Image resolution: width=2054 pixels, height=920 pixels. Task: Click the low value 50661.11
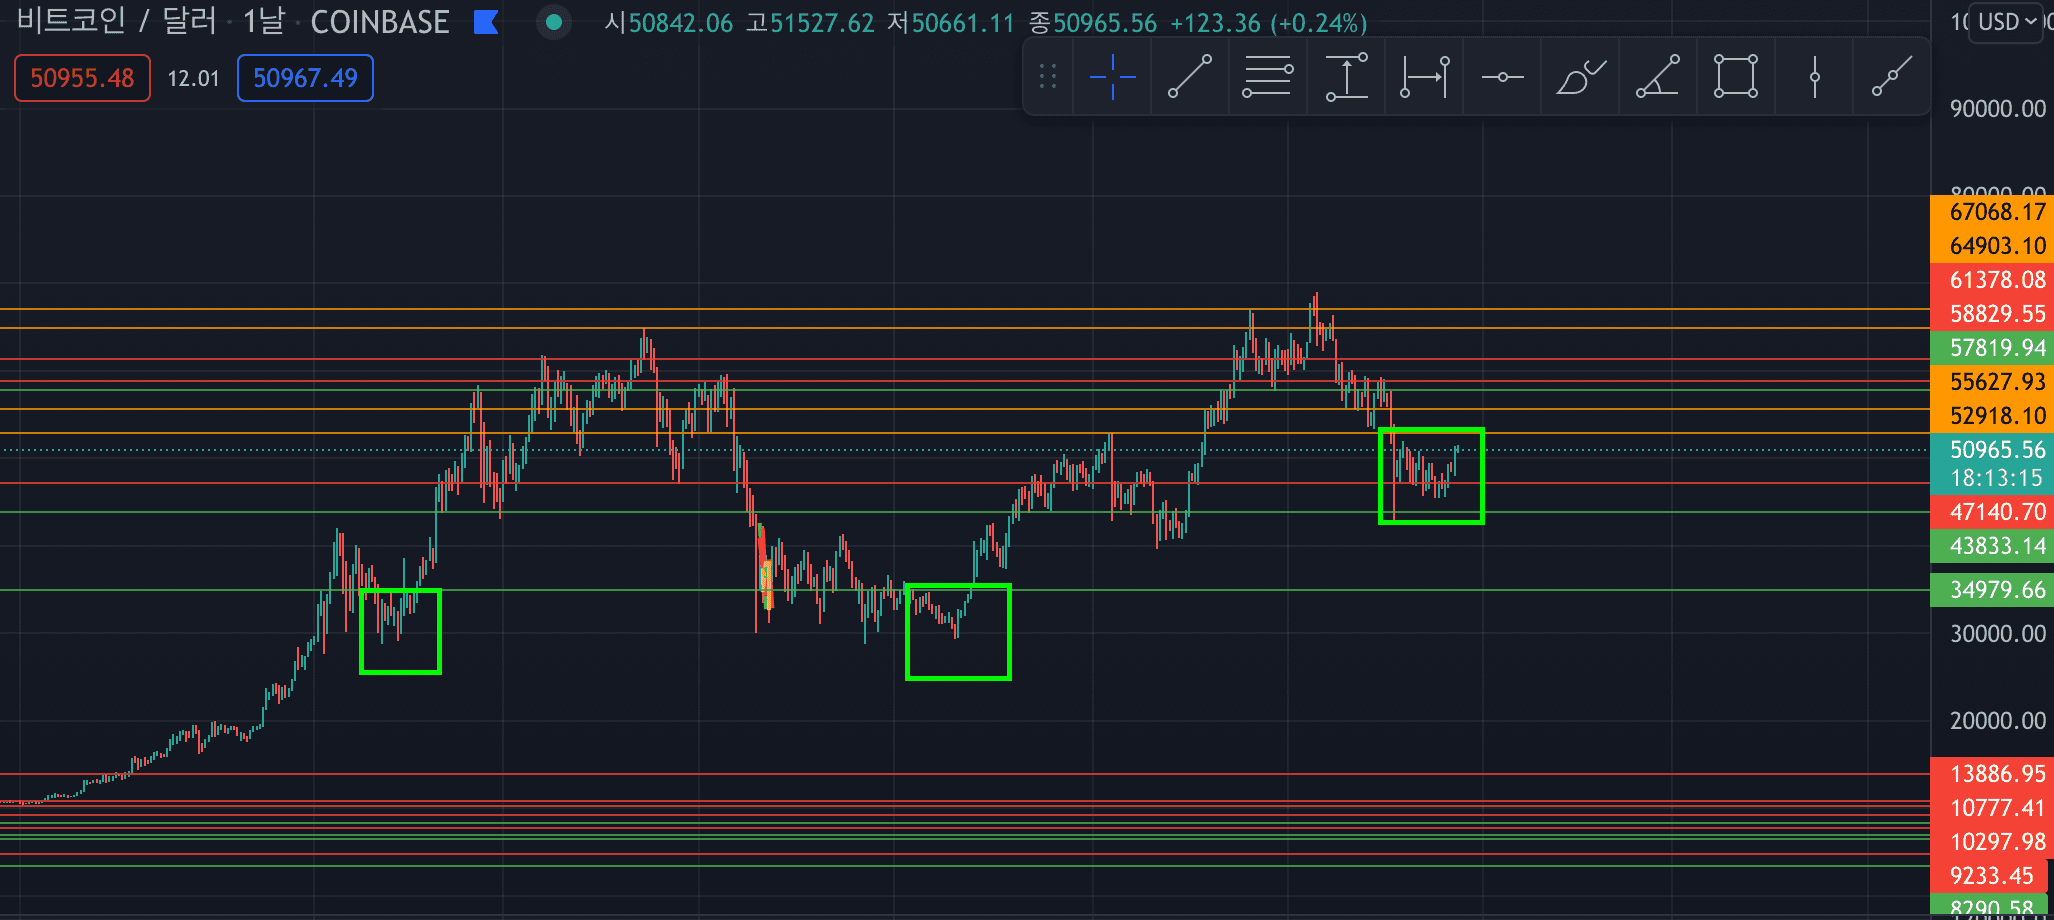click(x=963, y=23)
